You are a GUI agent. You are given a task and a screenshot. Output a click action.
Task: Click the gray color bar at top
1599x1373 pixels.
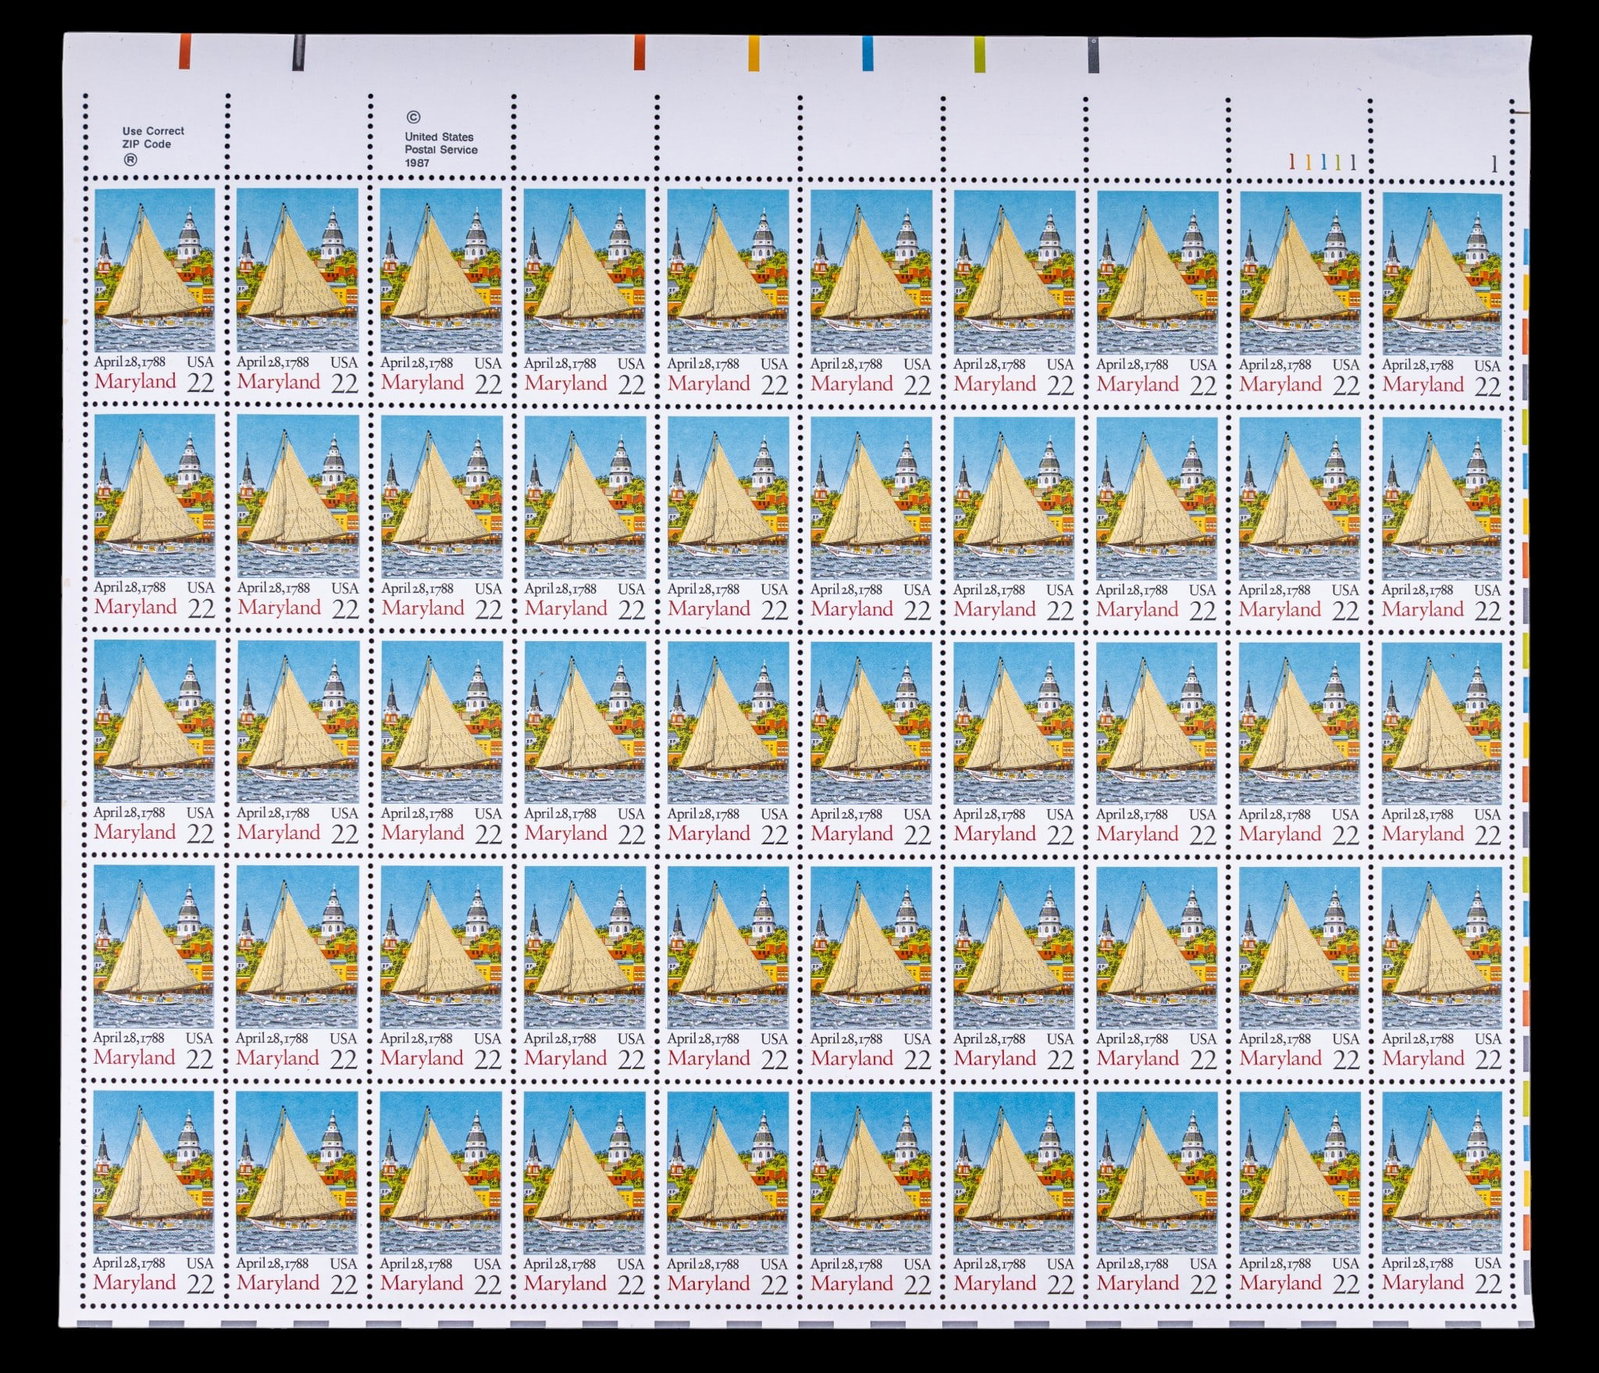[x=1095, y=54]
